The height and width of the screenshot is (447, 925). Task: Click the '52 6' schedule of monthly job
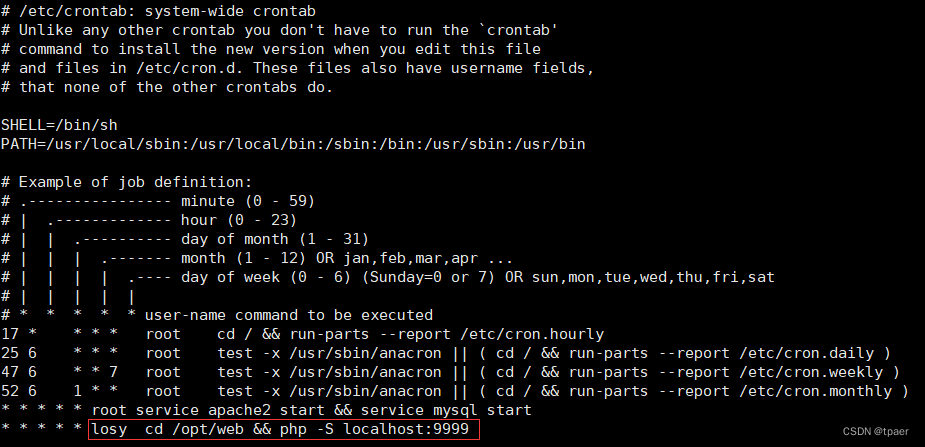[19, 391]
